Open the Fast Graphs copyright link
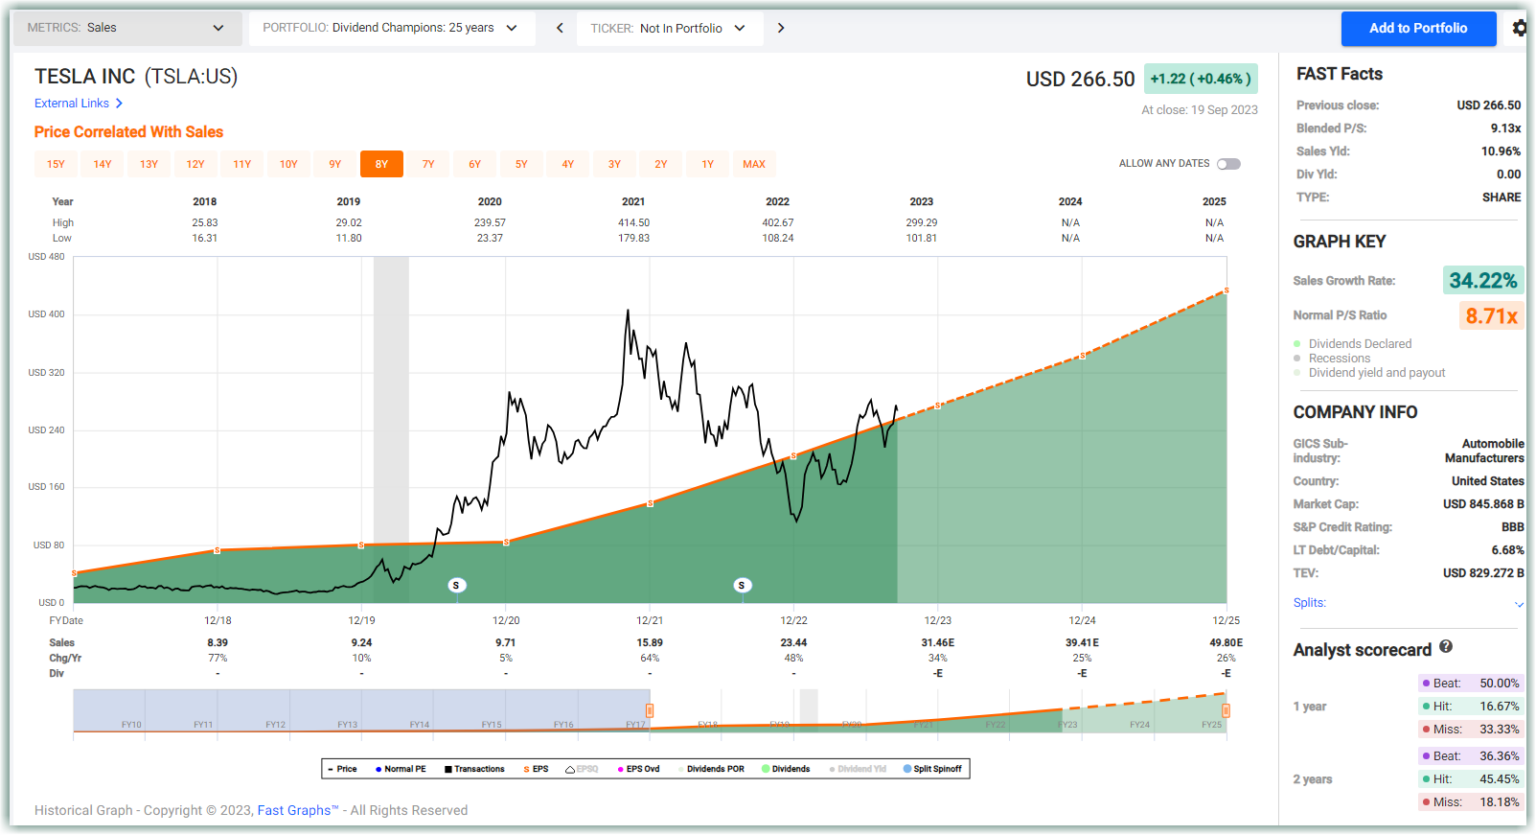Screen dimensions: 1536x835 (x=298, y=810)
